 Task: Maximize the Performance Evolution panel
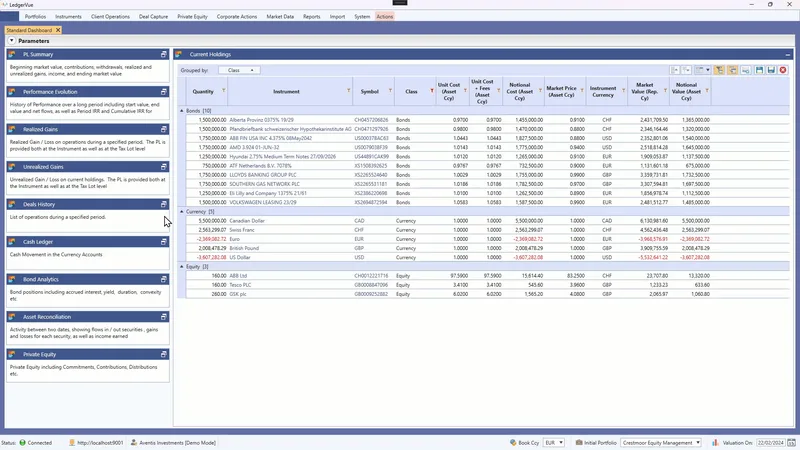tap(163, 92)
